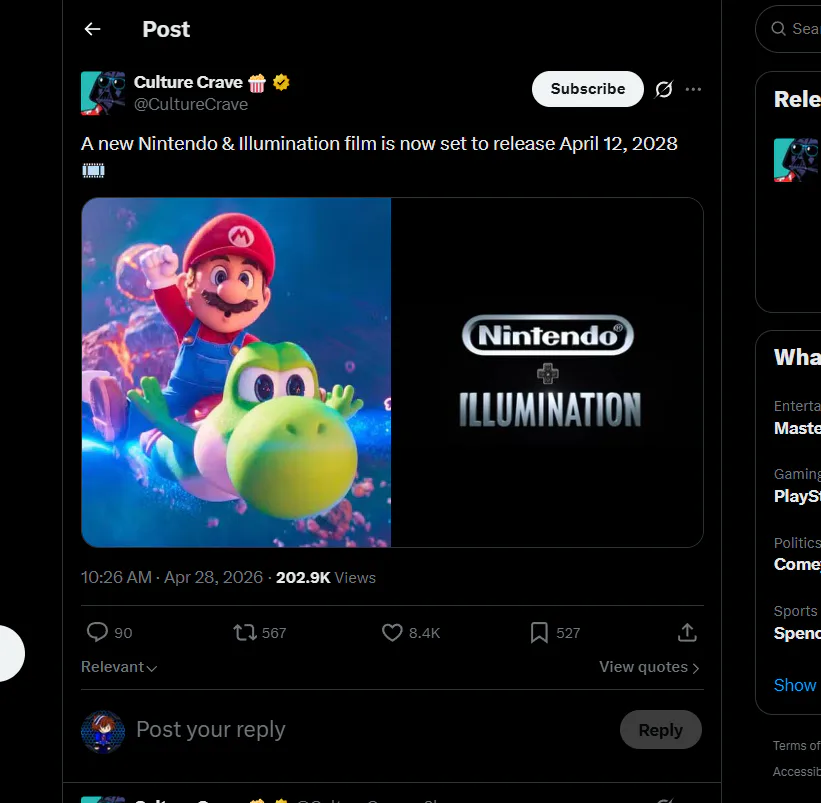Click the greyed Reply button
The height and width of the screenshot is (803, 821).
click(660, 730)
